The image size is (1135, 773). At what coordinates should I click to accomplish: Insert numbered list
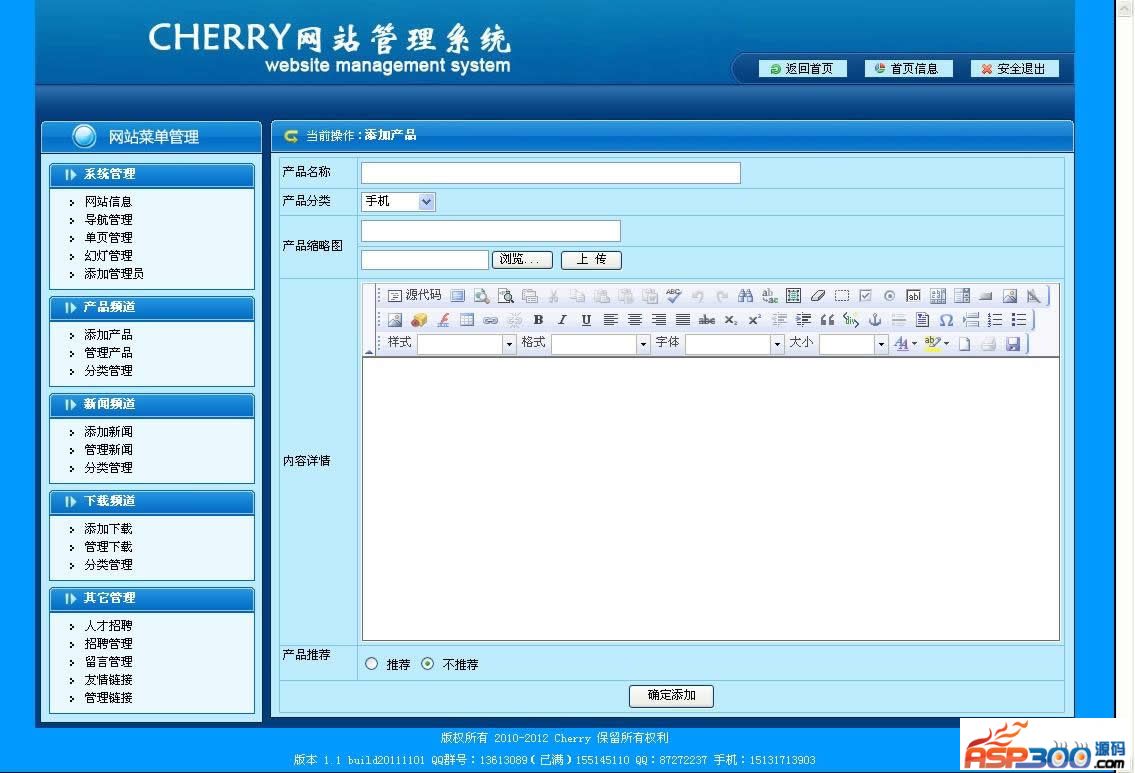[x=995, y=319]
